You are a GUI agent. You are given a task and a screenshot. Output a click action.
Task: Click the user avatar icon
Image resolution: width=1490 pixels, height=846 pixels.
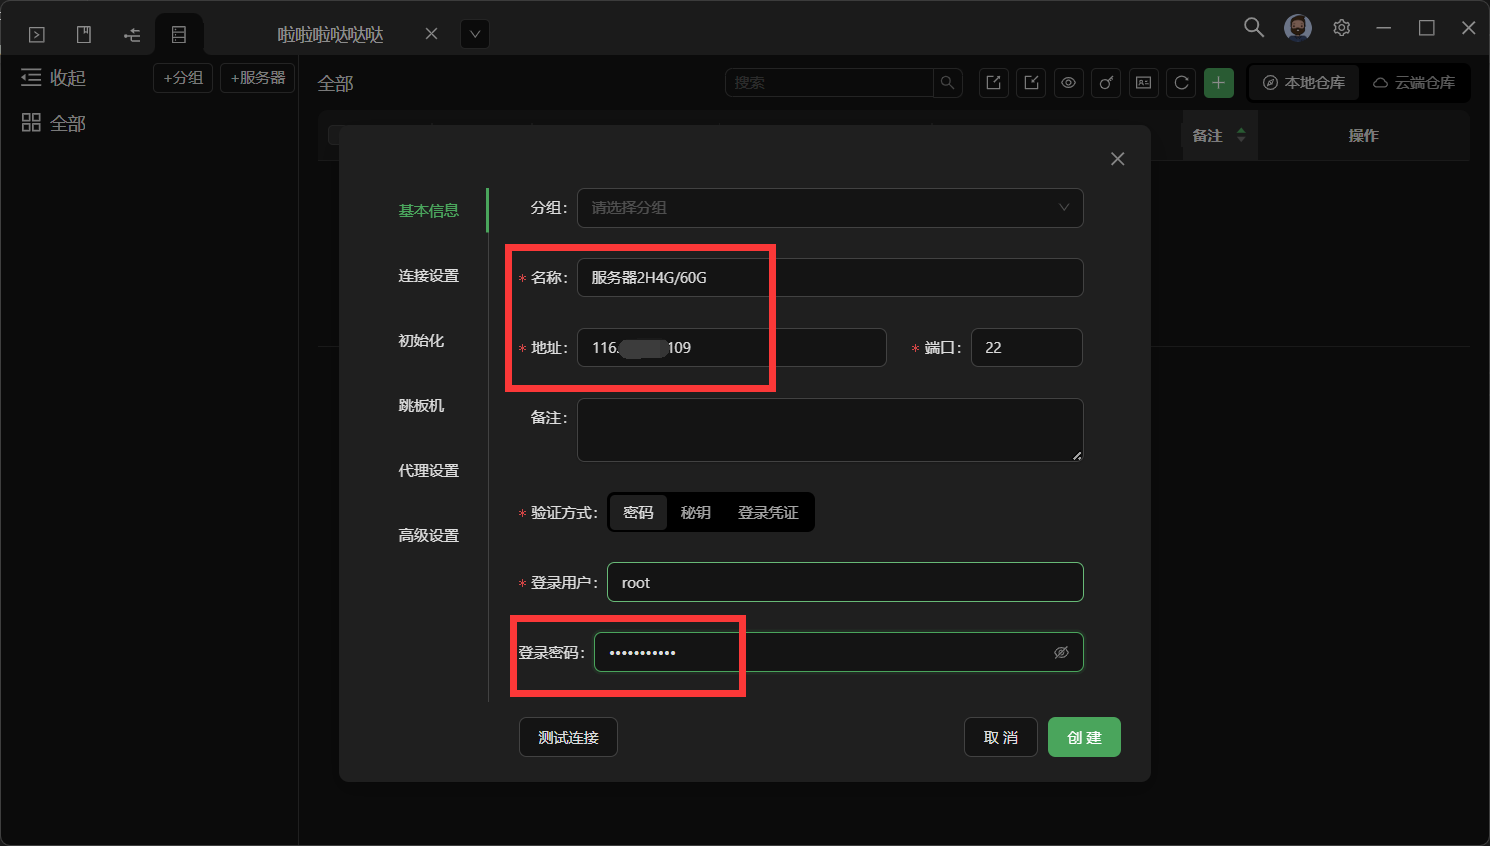point(1297,28)
